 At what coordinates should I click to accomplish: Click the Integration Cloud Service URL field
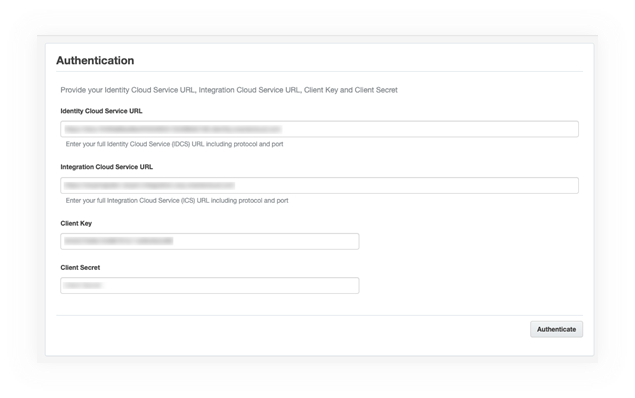[319, 185]
